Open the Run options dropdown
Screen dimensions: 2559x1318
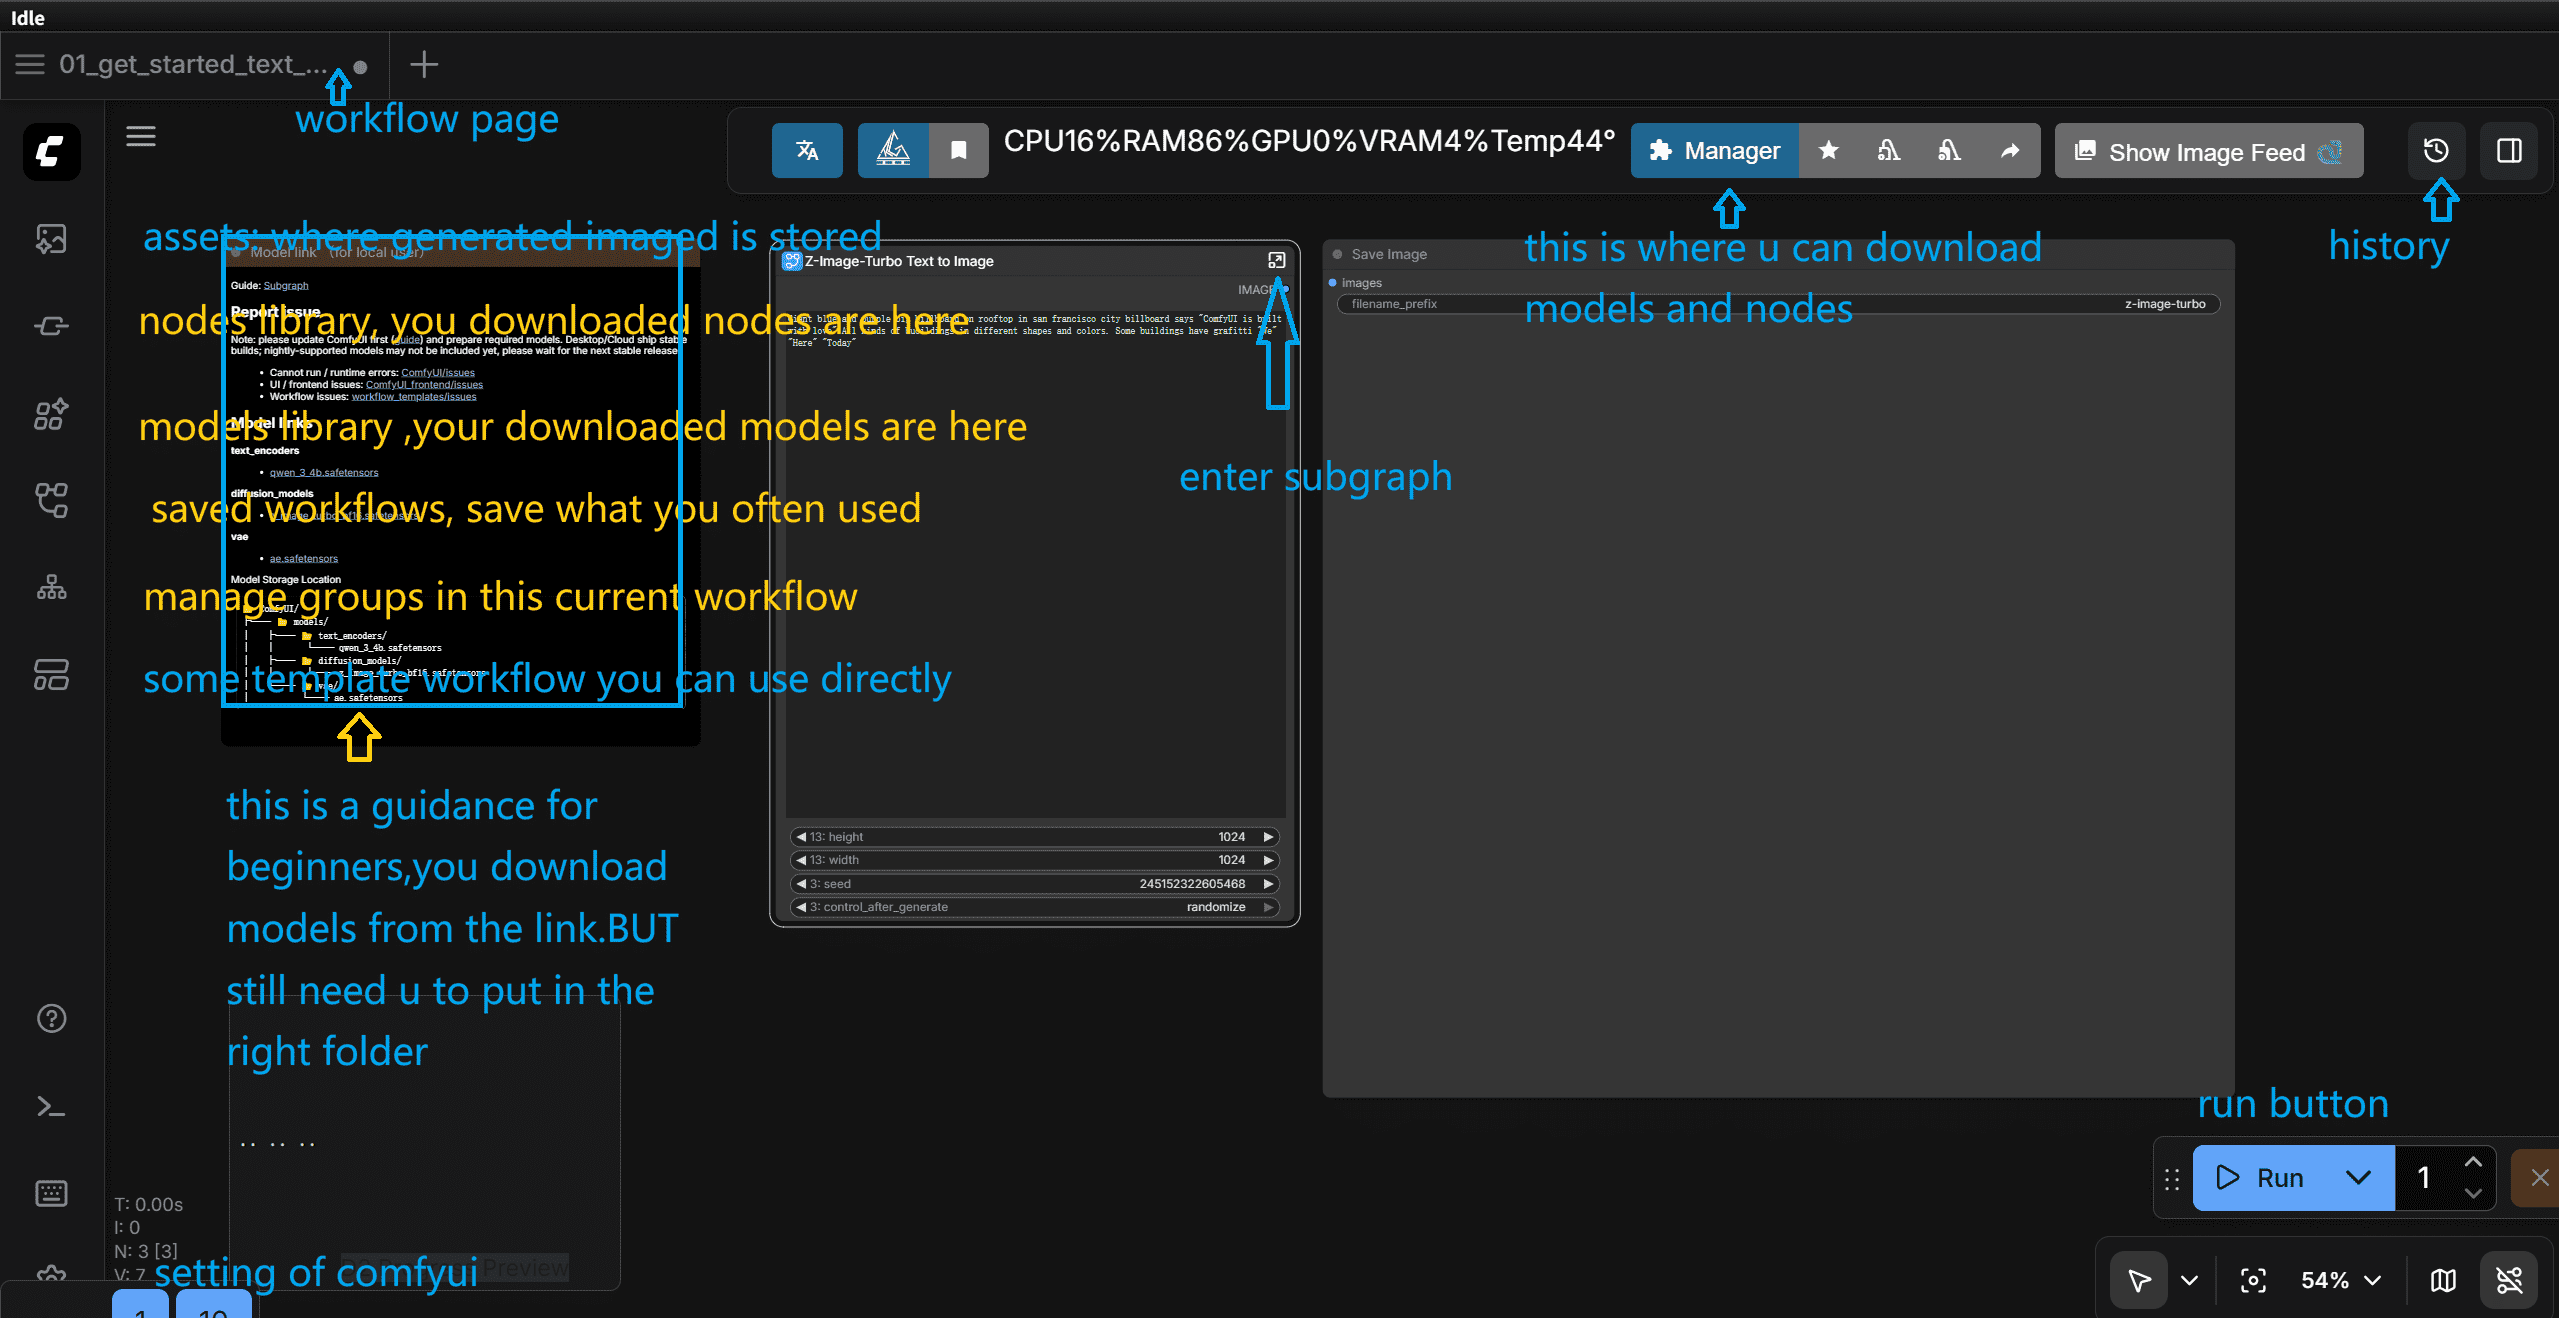[x=2357, y=1177]
